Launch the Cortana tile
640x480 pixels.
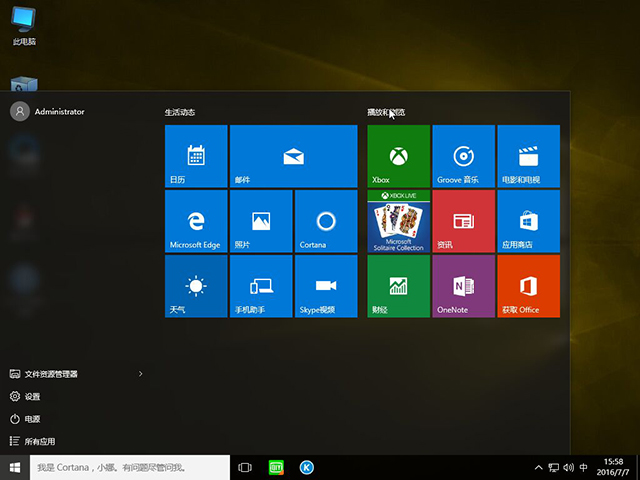(325, 221)
